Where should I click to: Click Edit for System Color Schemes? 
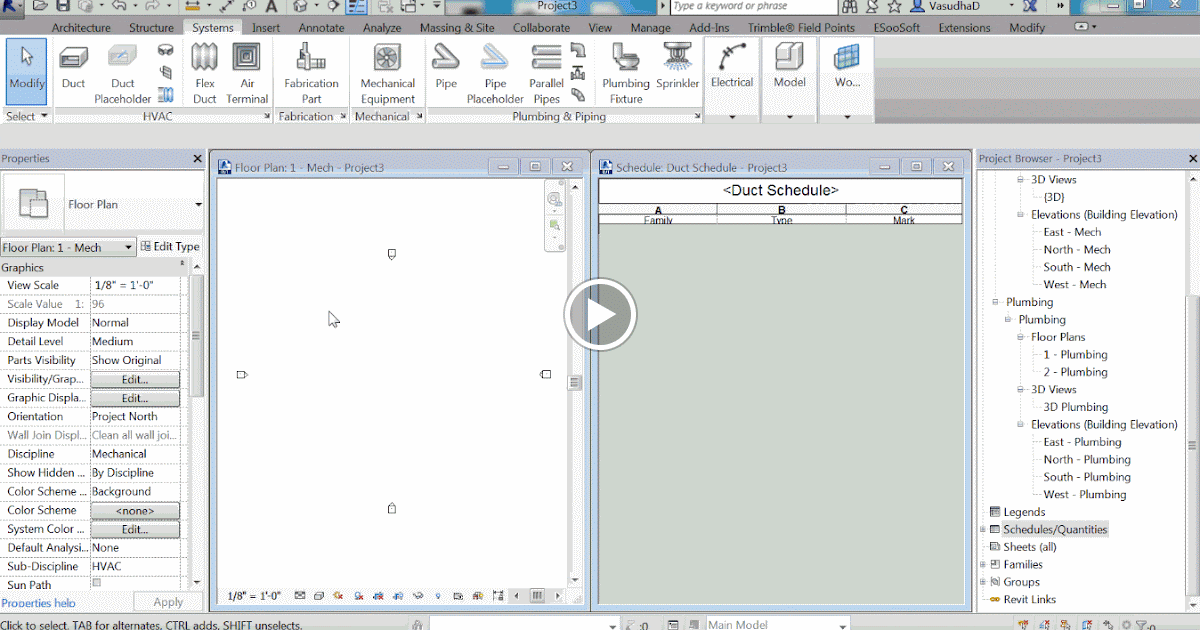point(135,529)
